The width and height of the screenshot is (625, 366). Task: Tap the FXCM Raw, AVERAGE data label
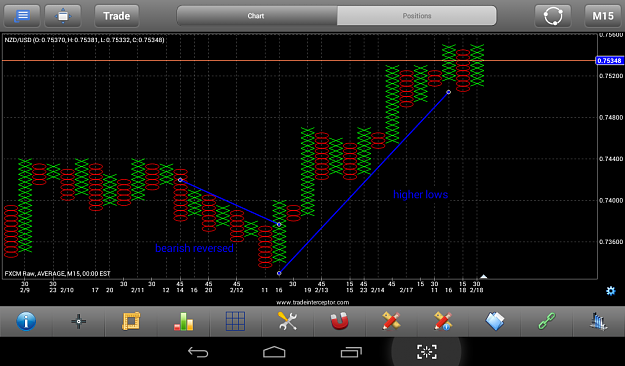pyautogui.click(x=57, y=274)
